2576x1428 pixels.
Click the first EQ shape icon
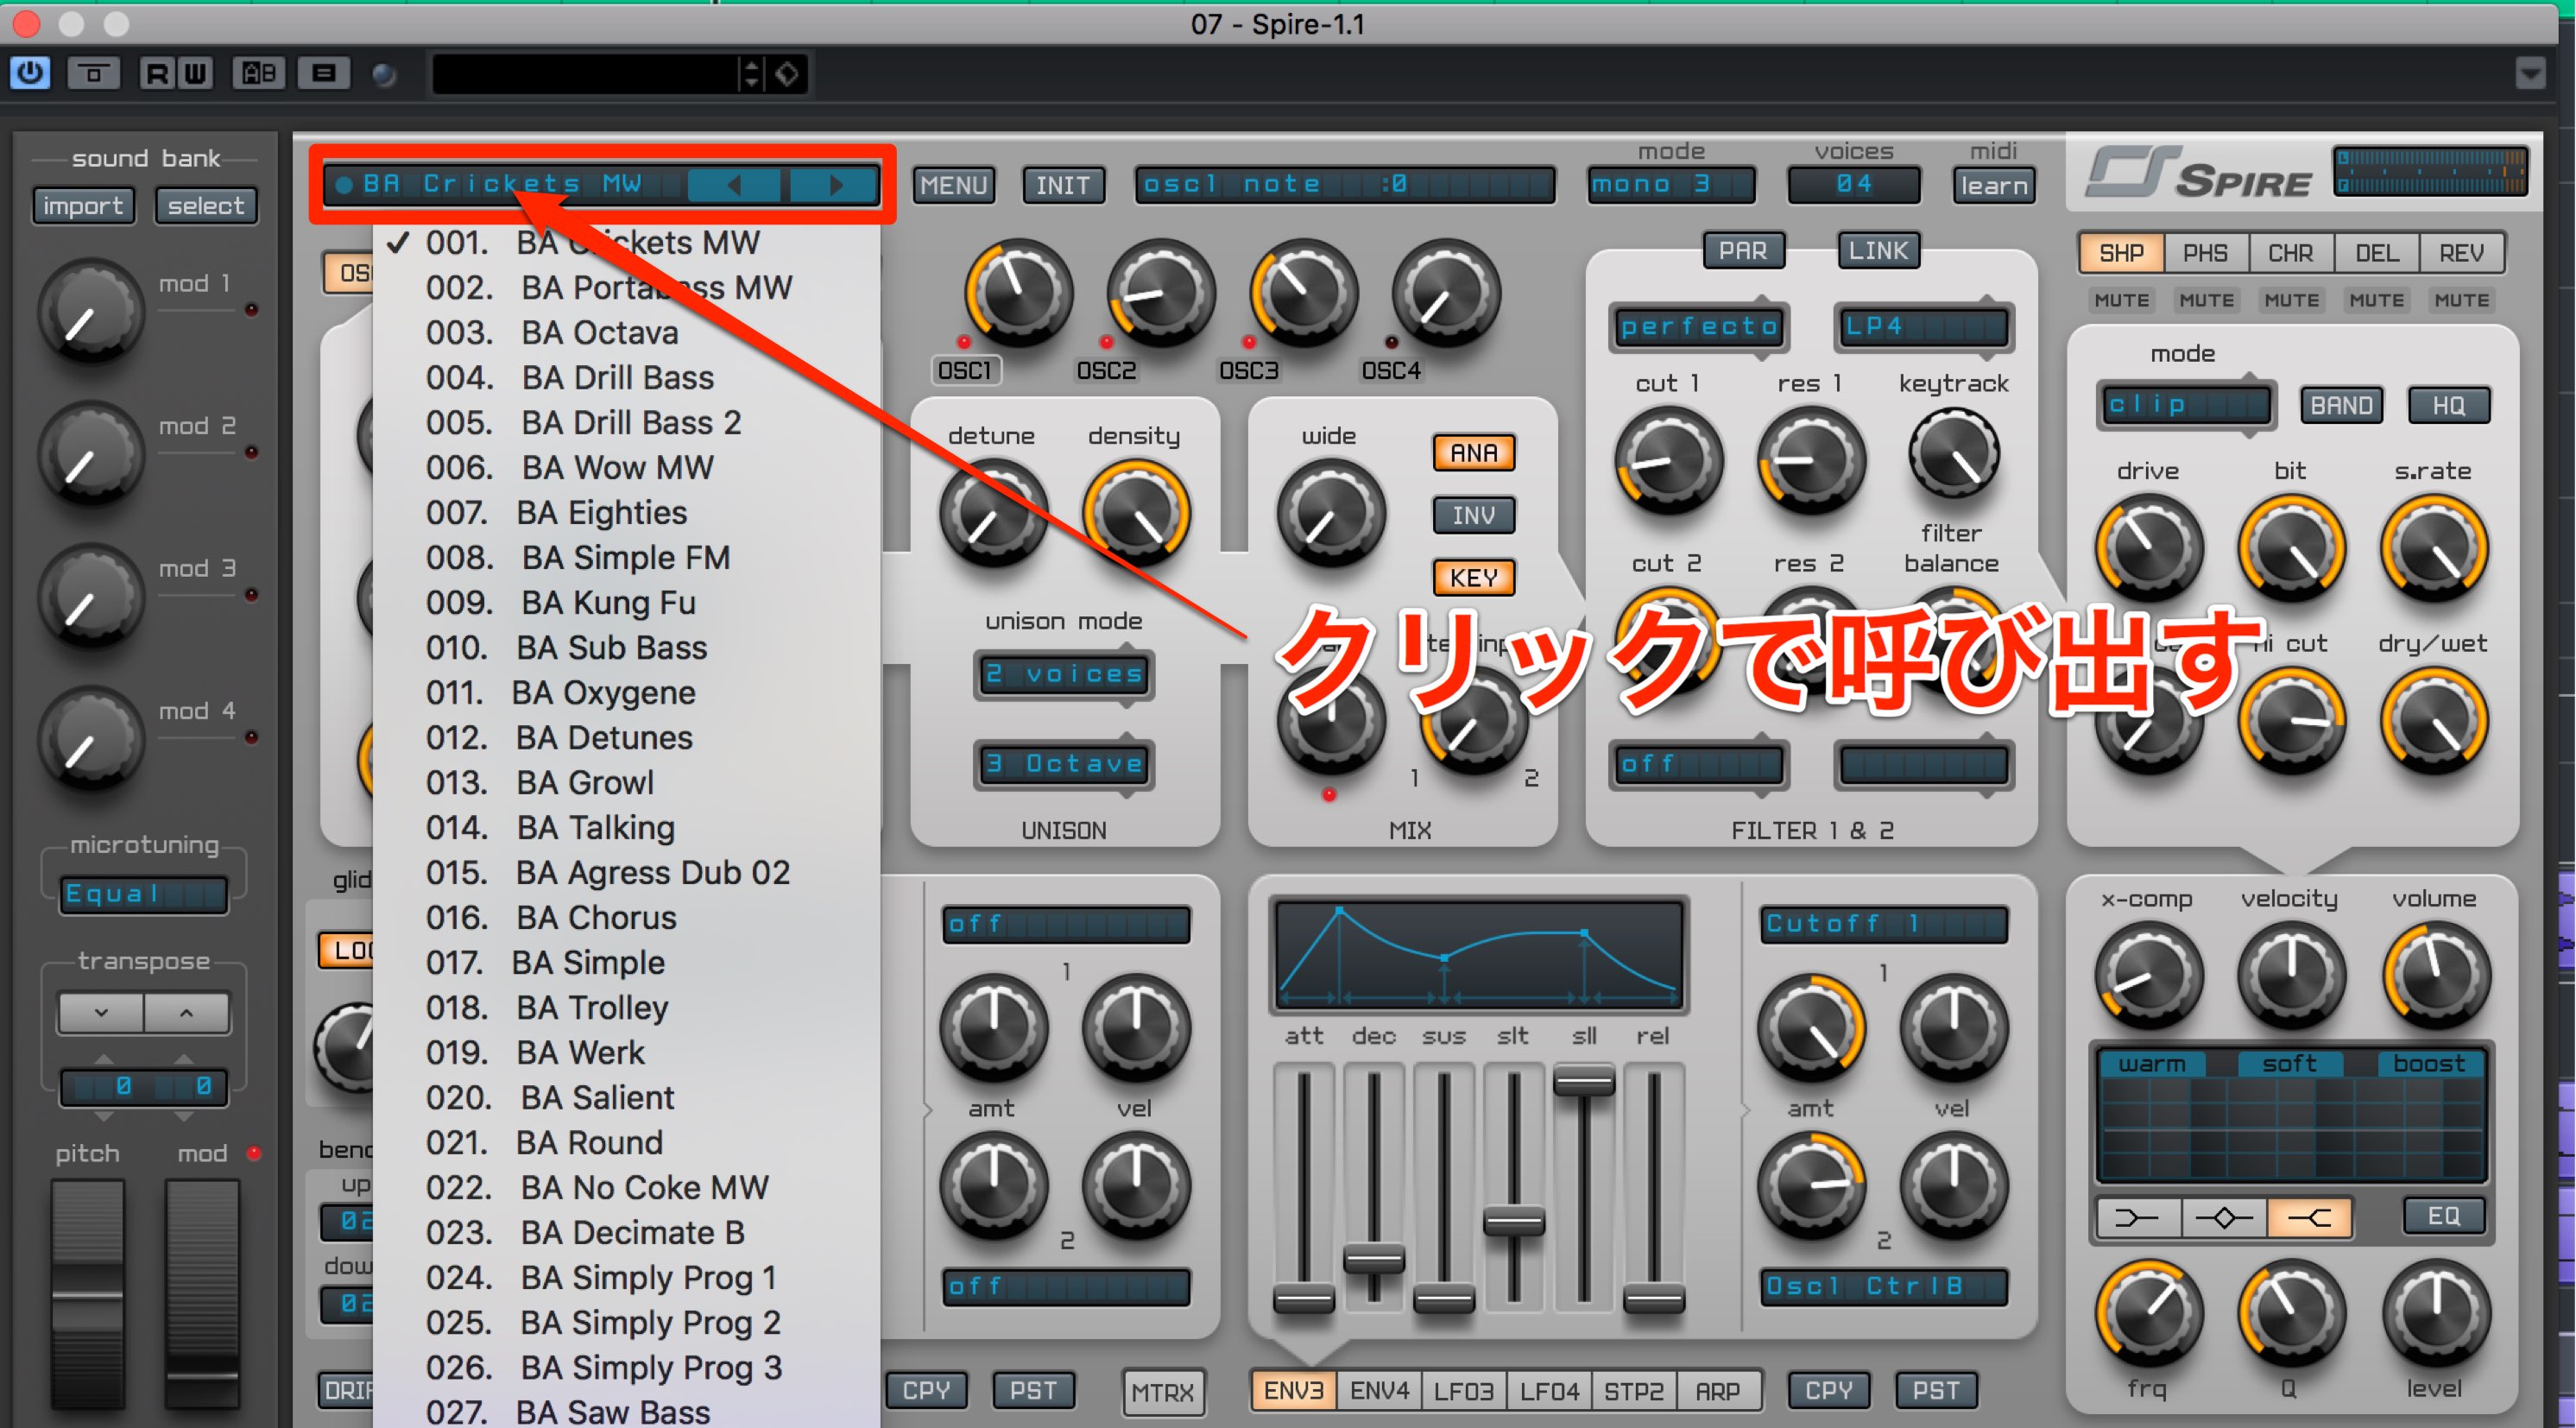pos(2137,1217)
